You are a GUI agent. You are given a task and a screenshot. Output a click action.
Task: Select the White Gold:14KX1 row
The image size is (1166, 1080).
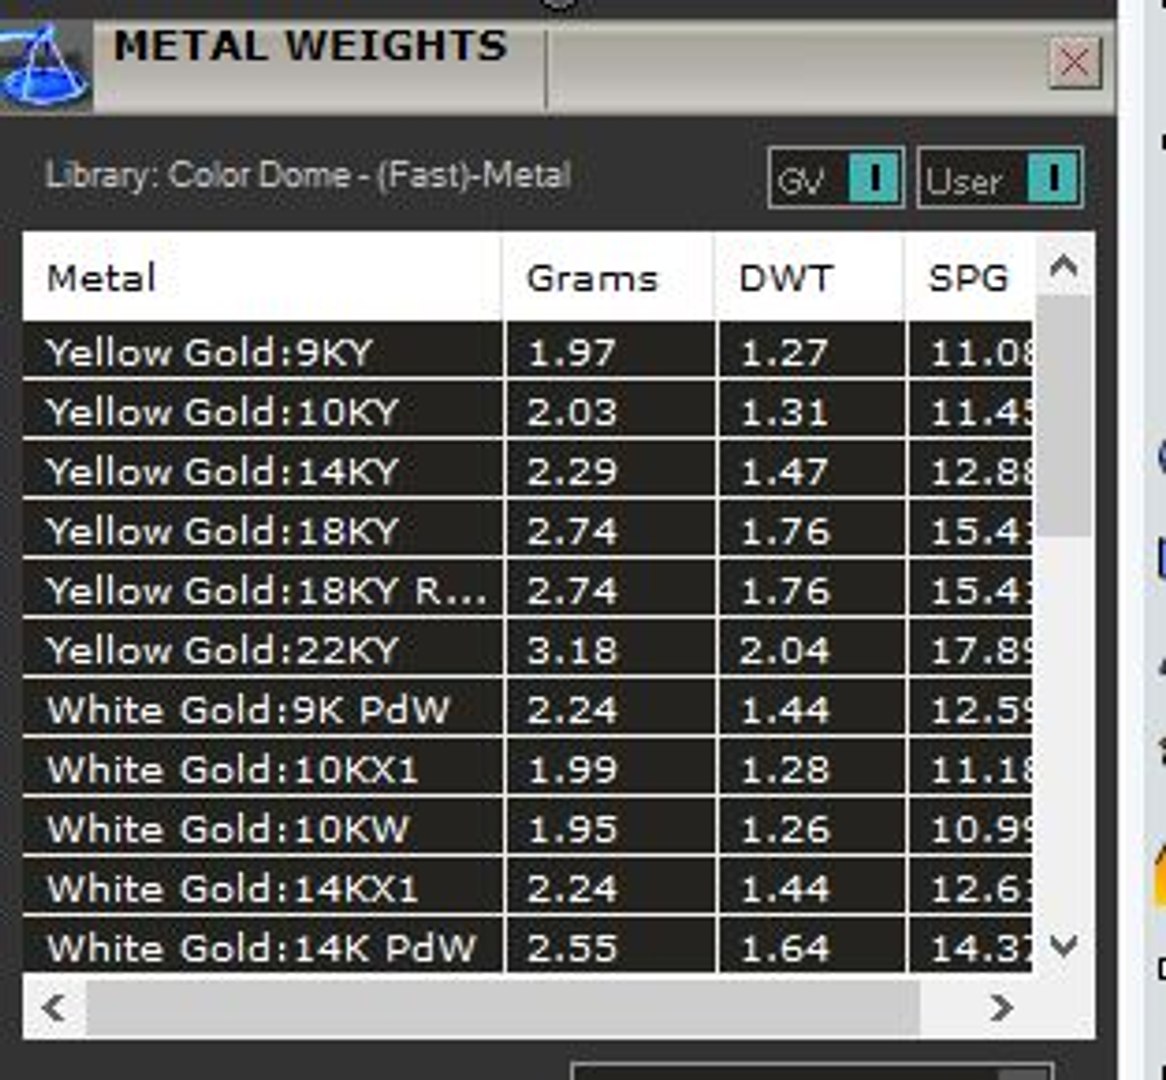[527, 887]
